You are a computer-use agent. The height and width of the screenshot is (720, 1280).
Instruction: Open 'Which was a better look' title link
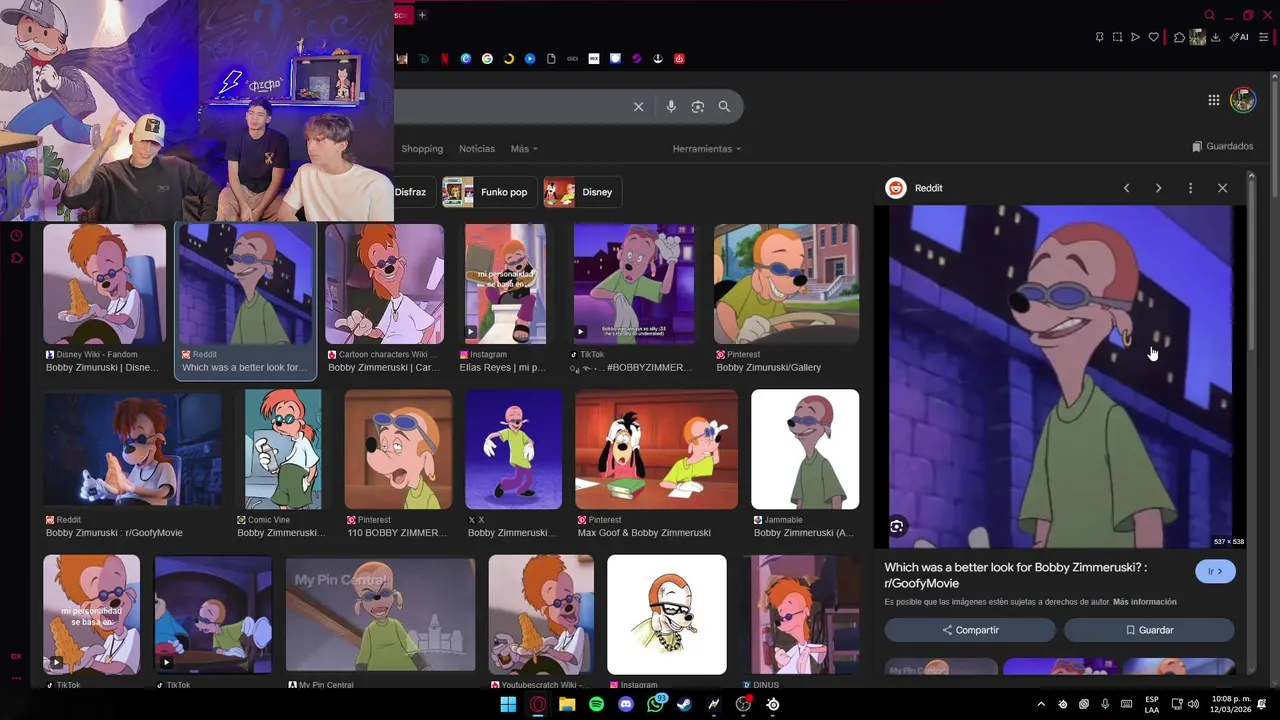pyautogui.click(x=1015, y=575)
